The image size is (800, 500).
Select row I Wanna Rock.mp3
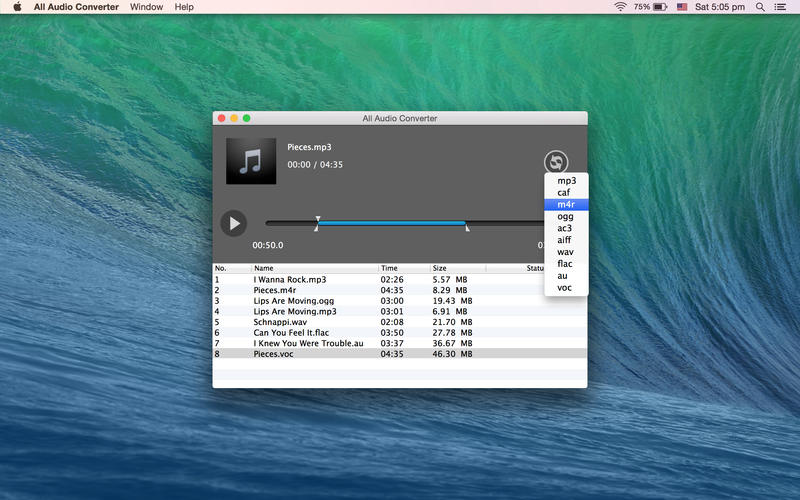[x=399, y=280]
